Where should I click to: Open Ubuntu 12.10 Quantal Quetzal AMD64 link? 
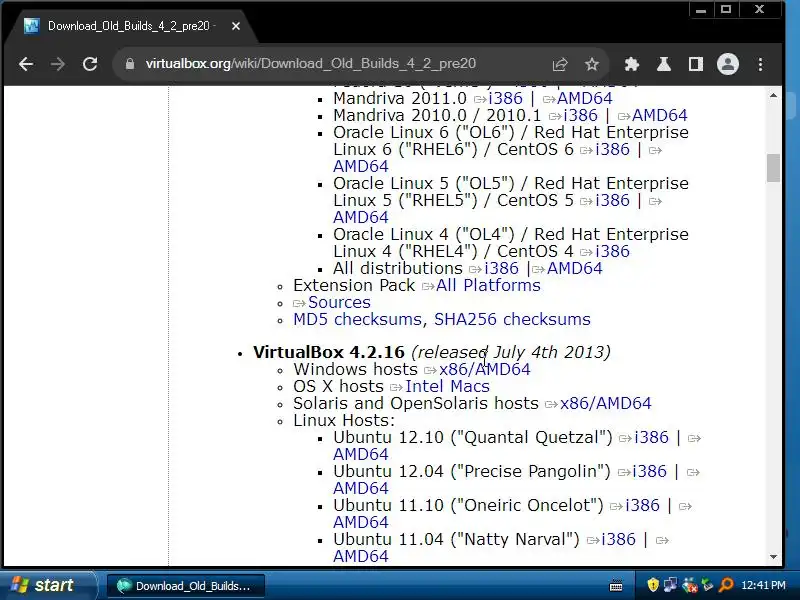361,454
